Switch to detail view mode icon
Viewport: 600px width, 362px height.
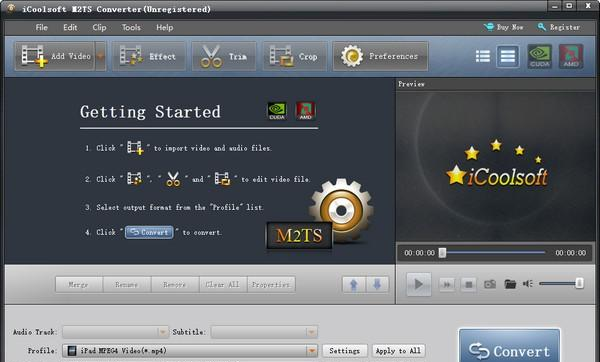pyautogui.click(x=508, y=56)
